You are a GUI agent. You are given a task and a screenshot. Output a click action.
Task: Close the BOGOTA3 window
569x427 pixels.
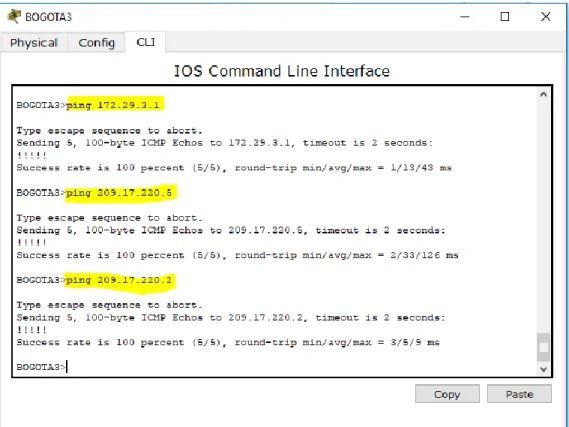pos(545,17)
